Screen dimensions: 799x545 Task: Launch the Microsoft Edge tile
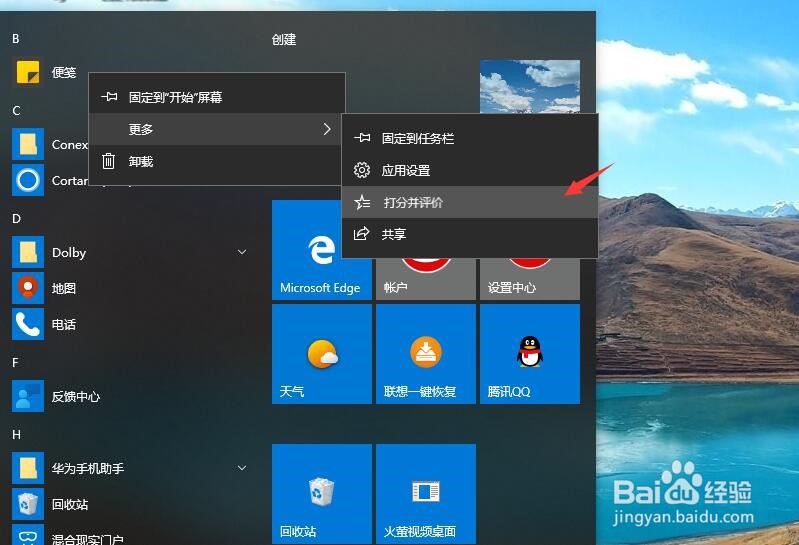point(322,250)
